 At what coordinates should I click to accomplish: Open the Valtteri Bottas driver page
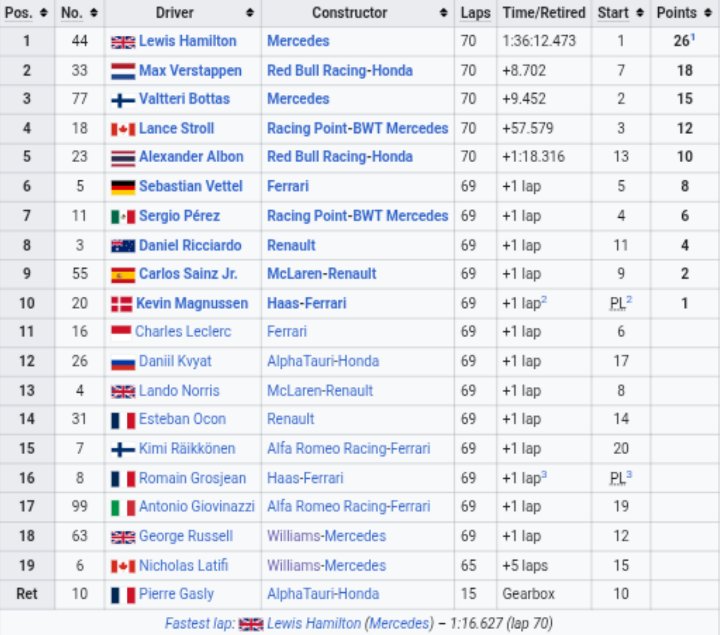tap(184, 99)
